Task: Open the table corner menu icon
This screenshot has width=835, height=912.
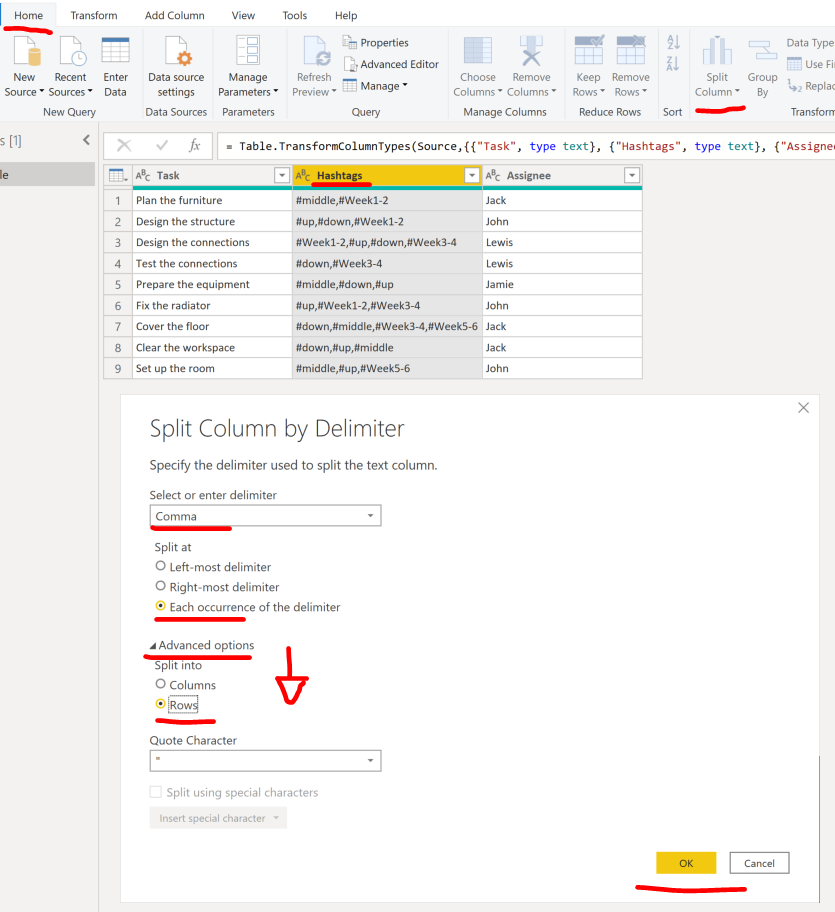Action: tap(118, 175)
